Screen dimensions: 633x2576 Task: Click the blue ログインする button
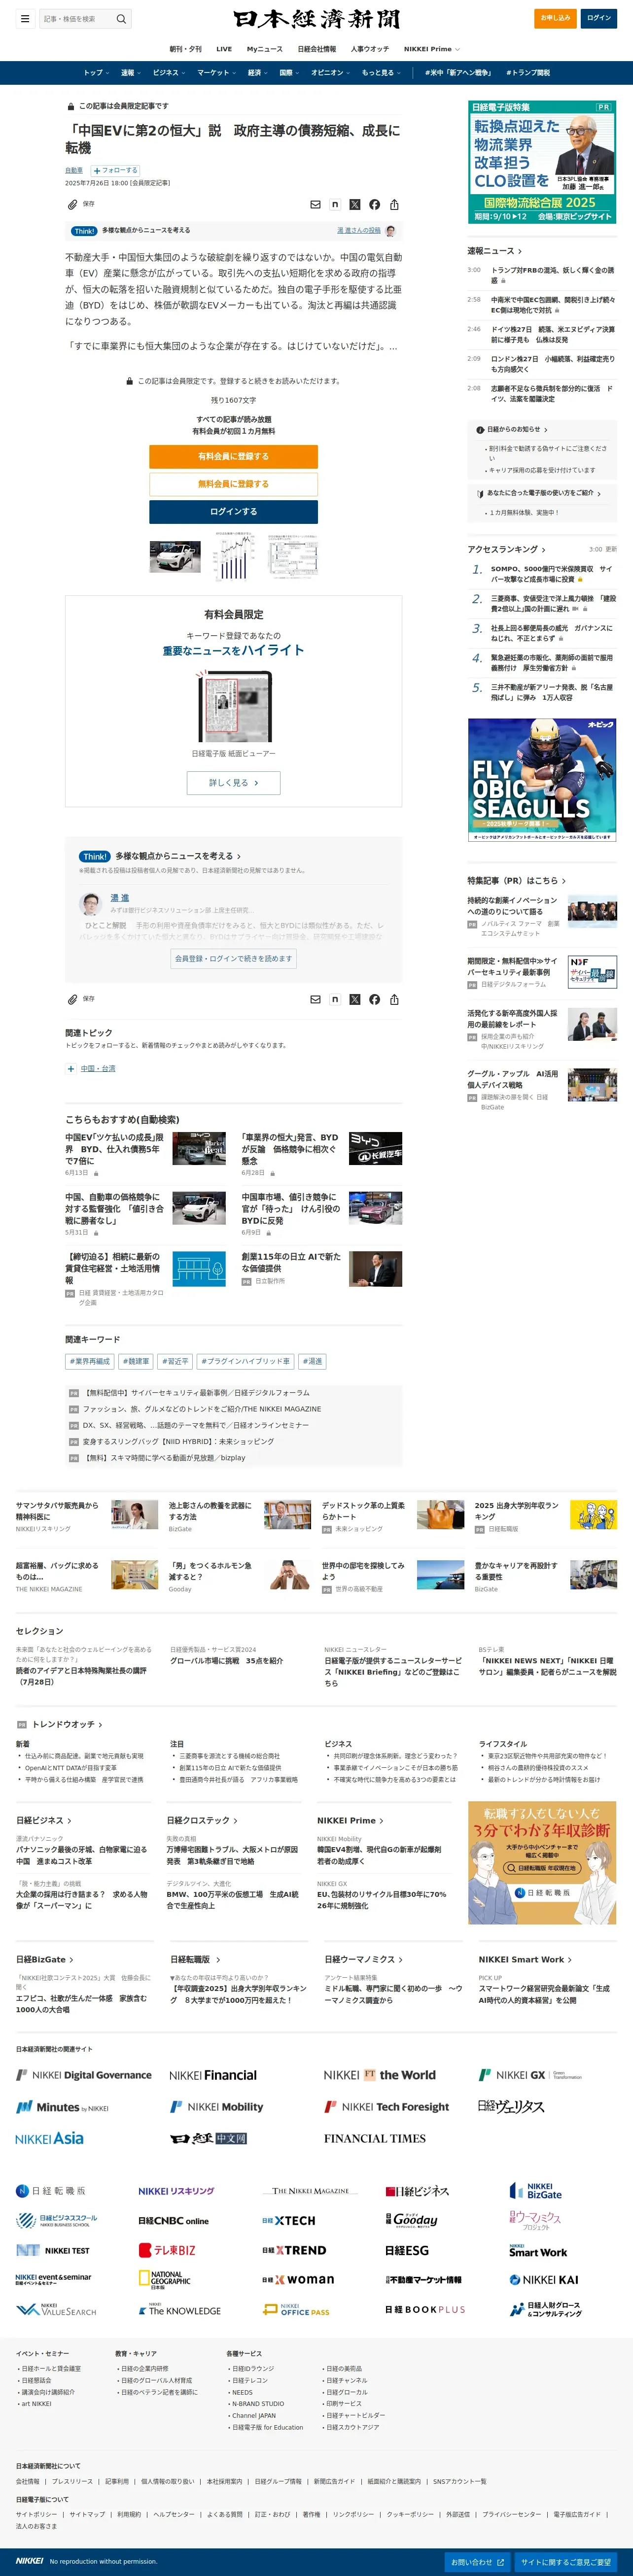[233, 511]
